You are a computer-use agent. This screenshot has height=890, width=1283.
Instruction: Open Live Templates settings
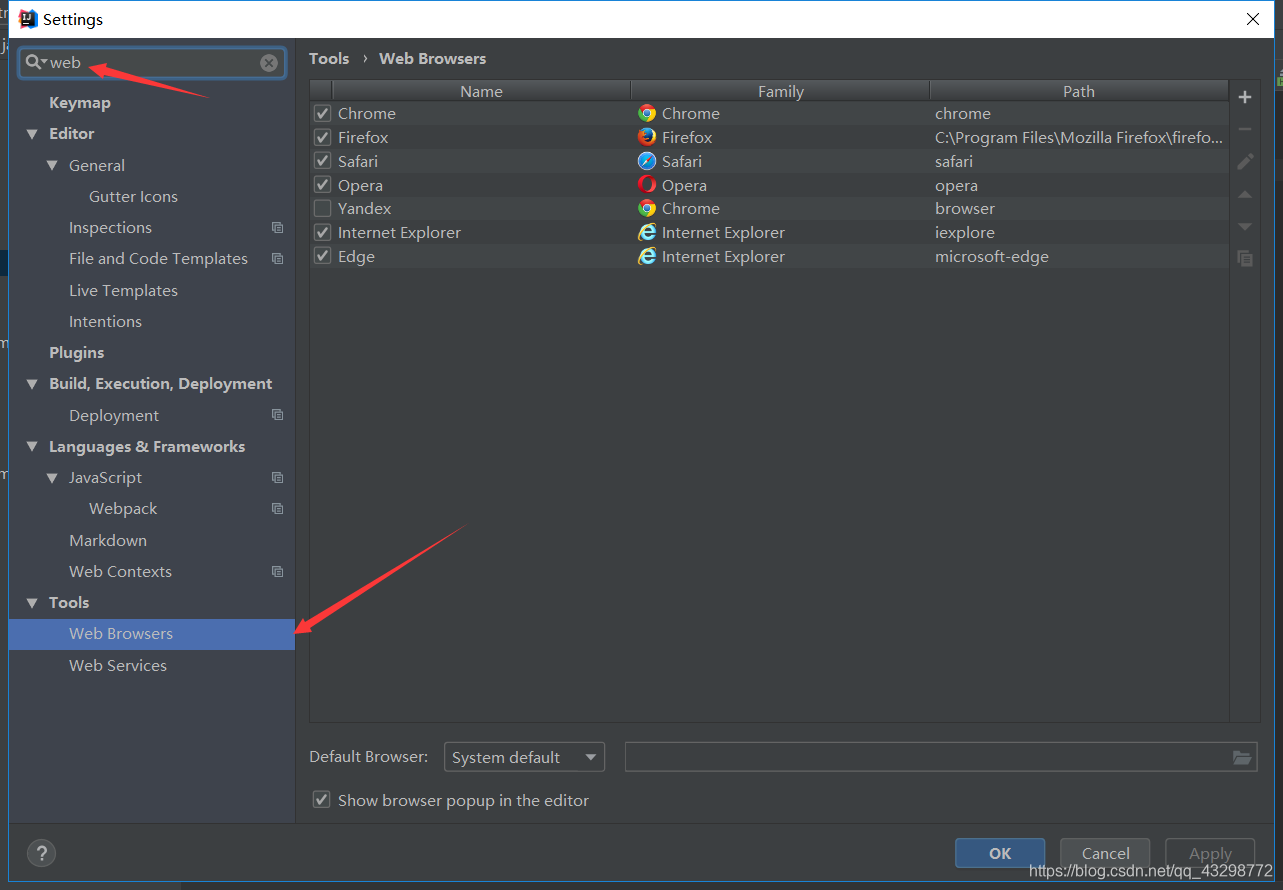coord(123,290)
